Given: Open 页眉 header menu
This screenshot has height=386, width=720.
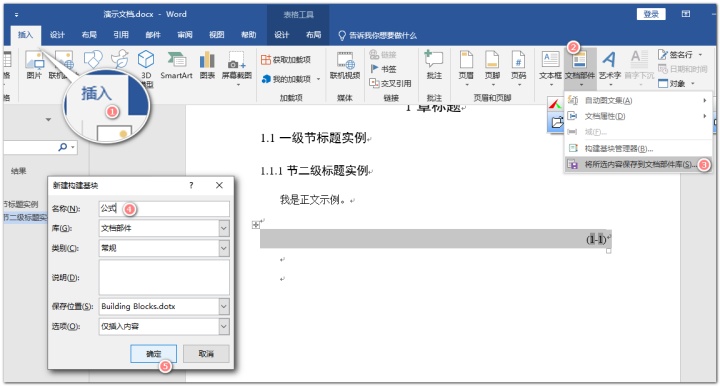Looking at the screenshot, I should pyautogui.click(x=466, y=68).
